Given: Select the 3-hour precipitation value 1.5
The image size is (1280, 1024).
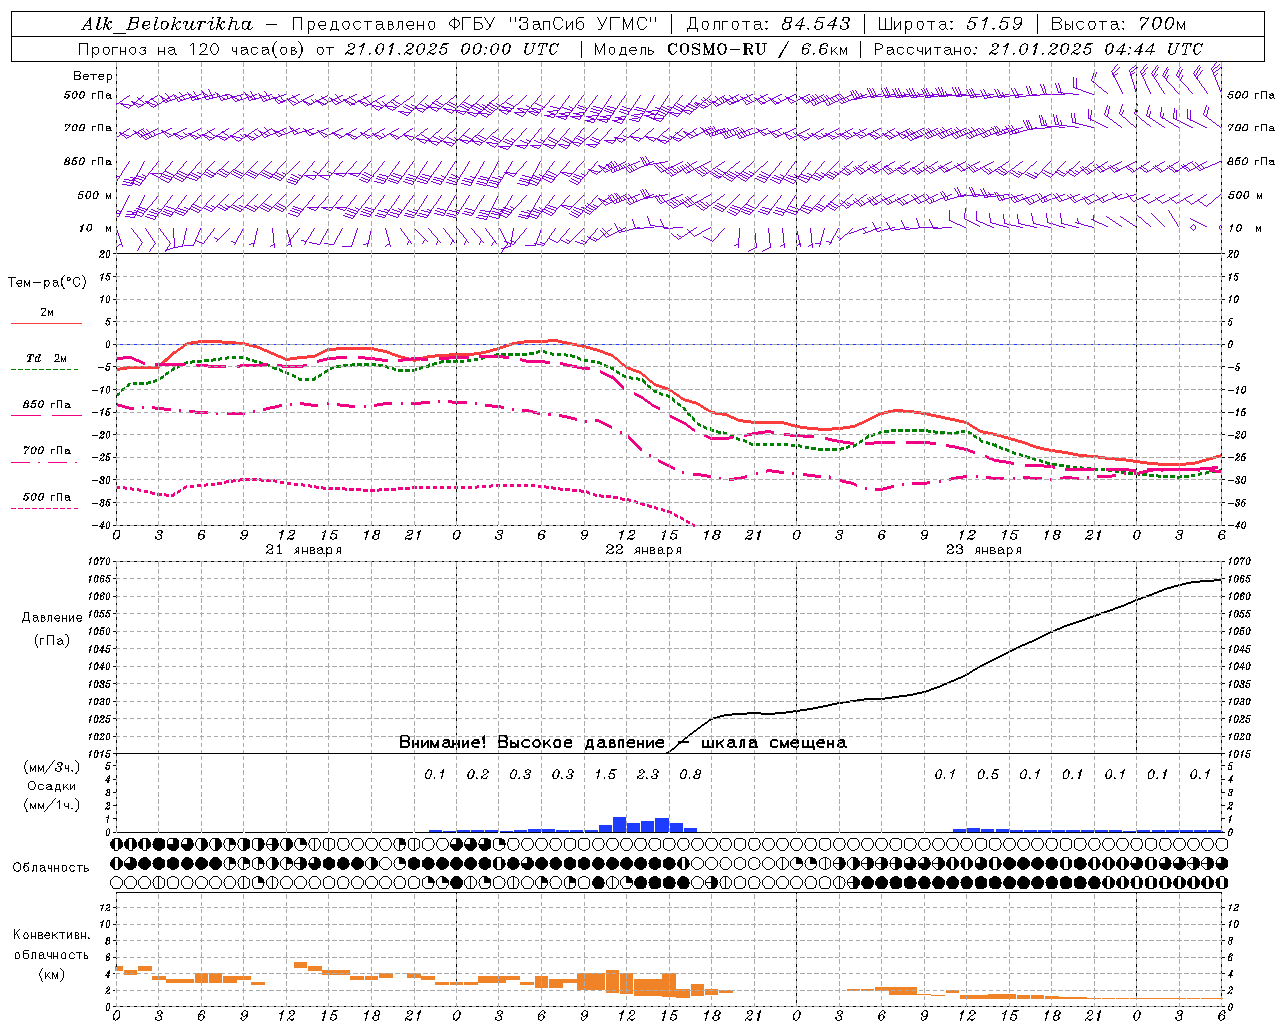Looking at the screenshot, I should coord(605,774).
